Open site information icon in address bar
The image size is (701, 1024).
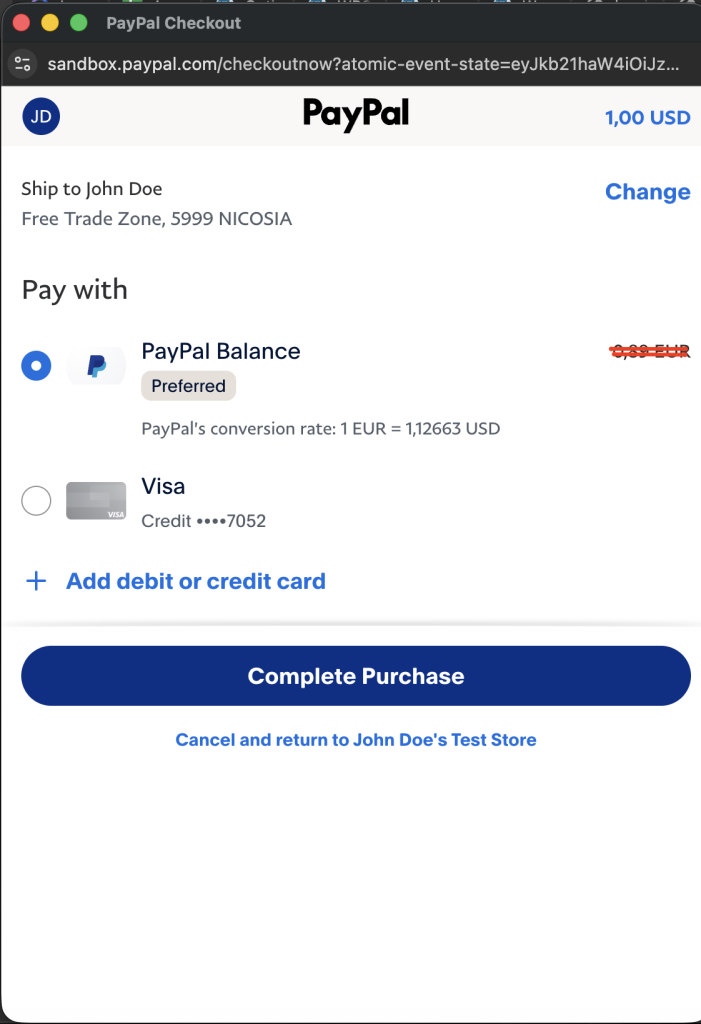point(22,64)
